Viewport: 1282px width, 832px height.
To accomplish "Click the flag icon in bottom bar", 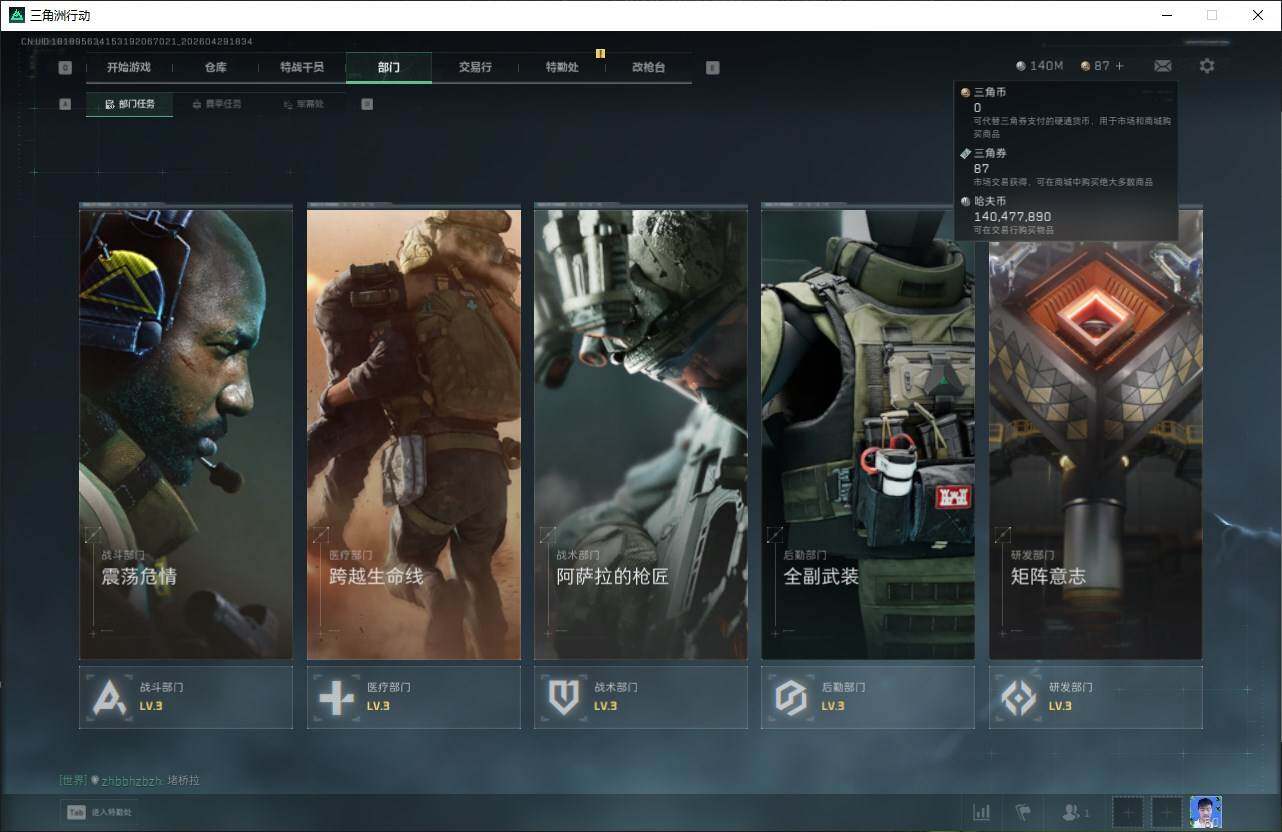I will pos(1022,812).
